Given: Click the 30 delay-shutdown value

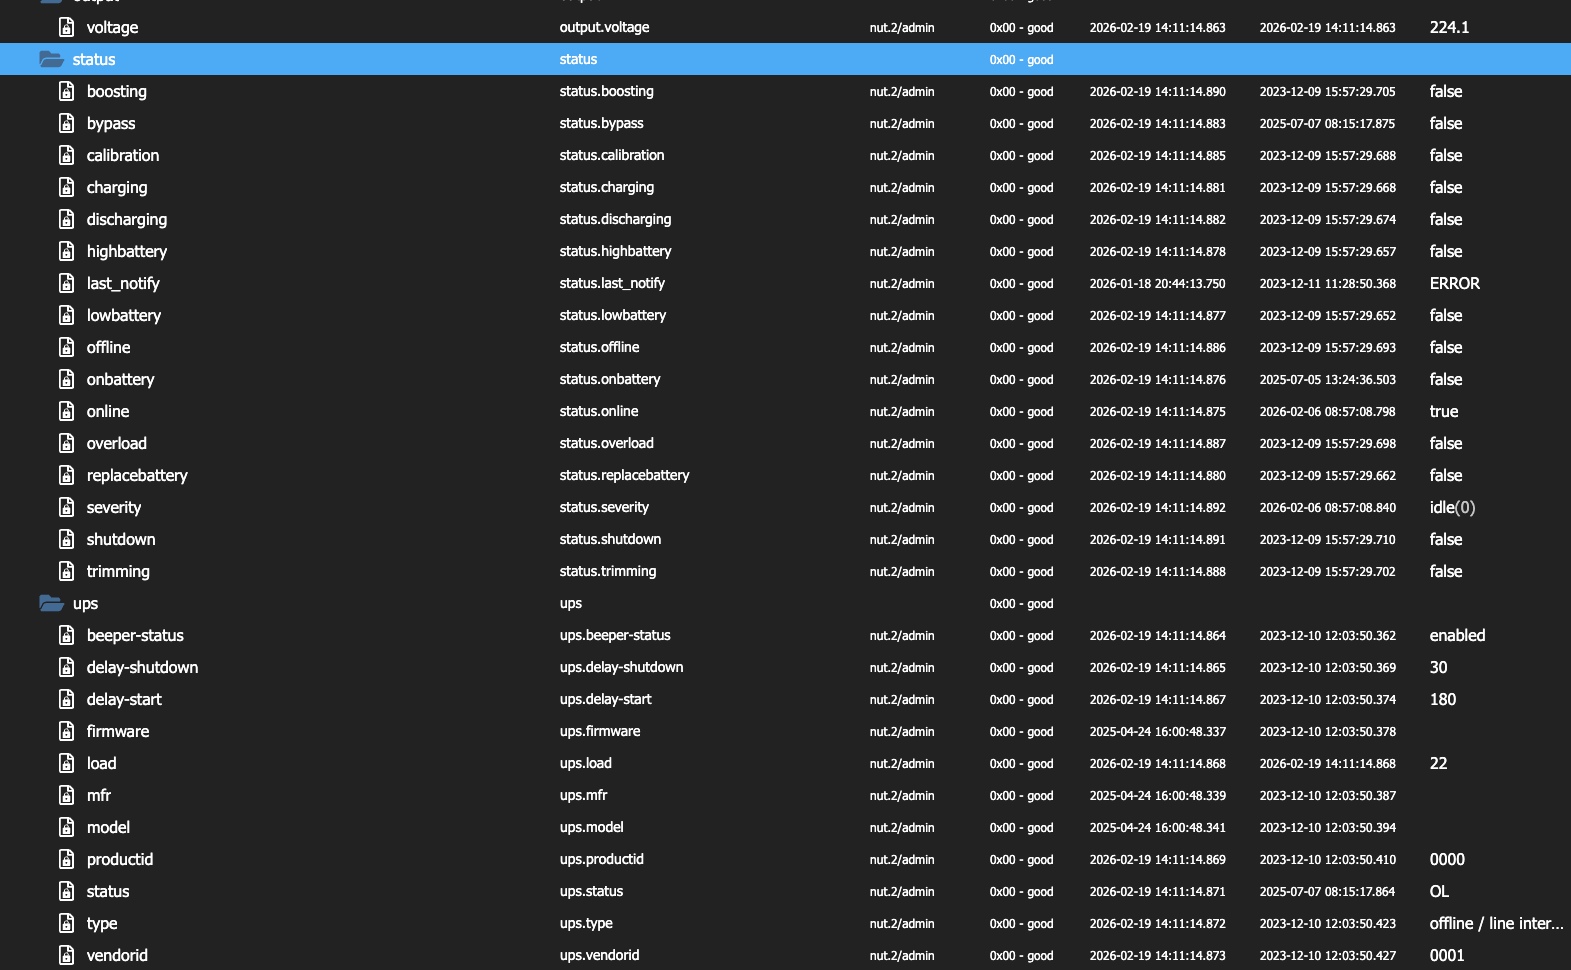Looking at the screenshot, I should click(x=1438, y=667).
